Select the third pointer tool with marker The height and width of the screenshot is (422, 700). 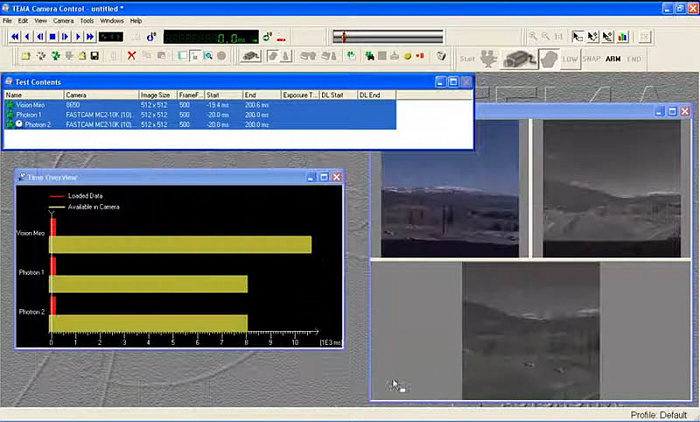point(608,37)
